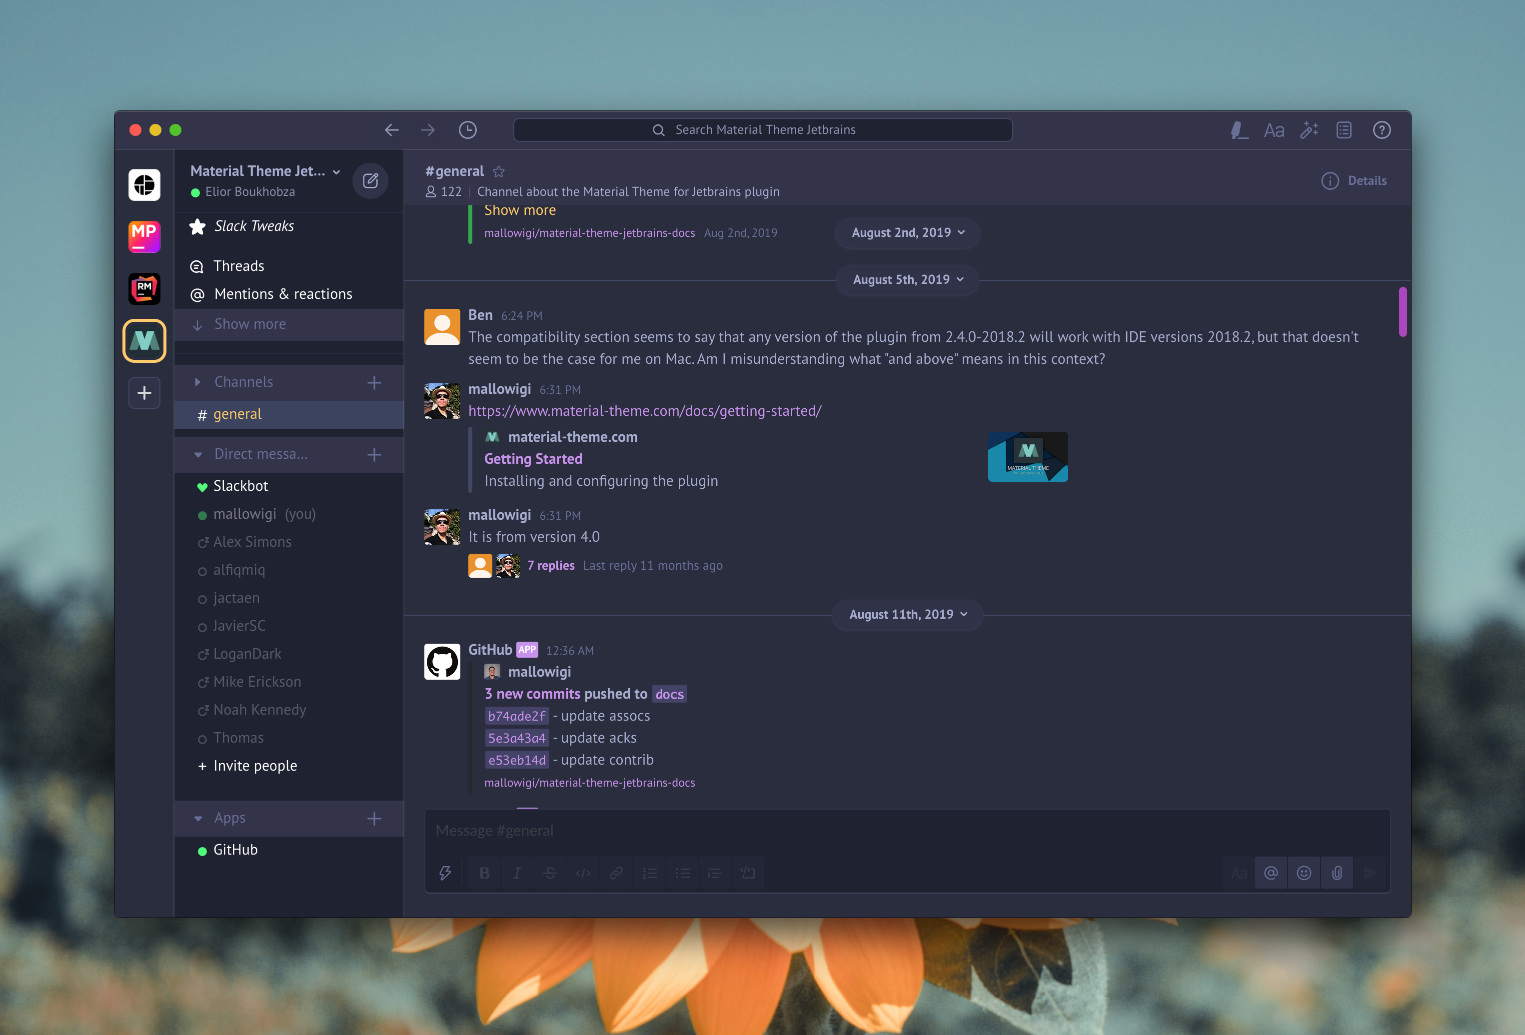Star the #general channel
This screenshot has width=1525, height=1035.
pyautogui.click(x=499, y=172)
